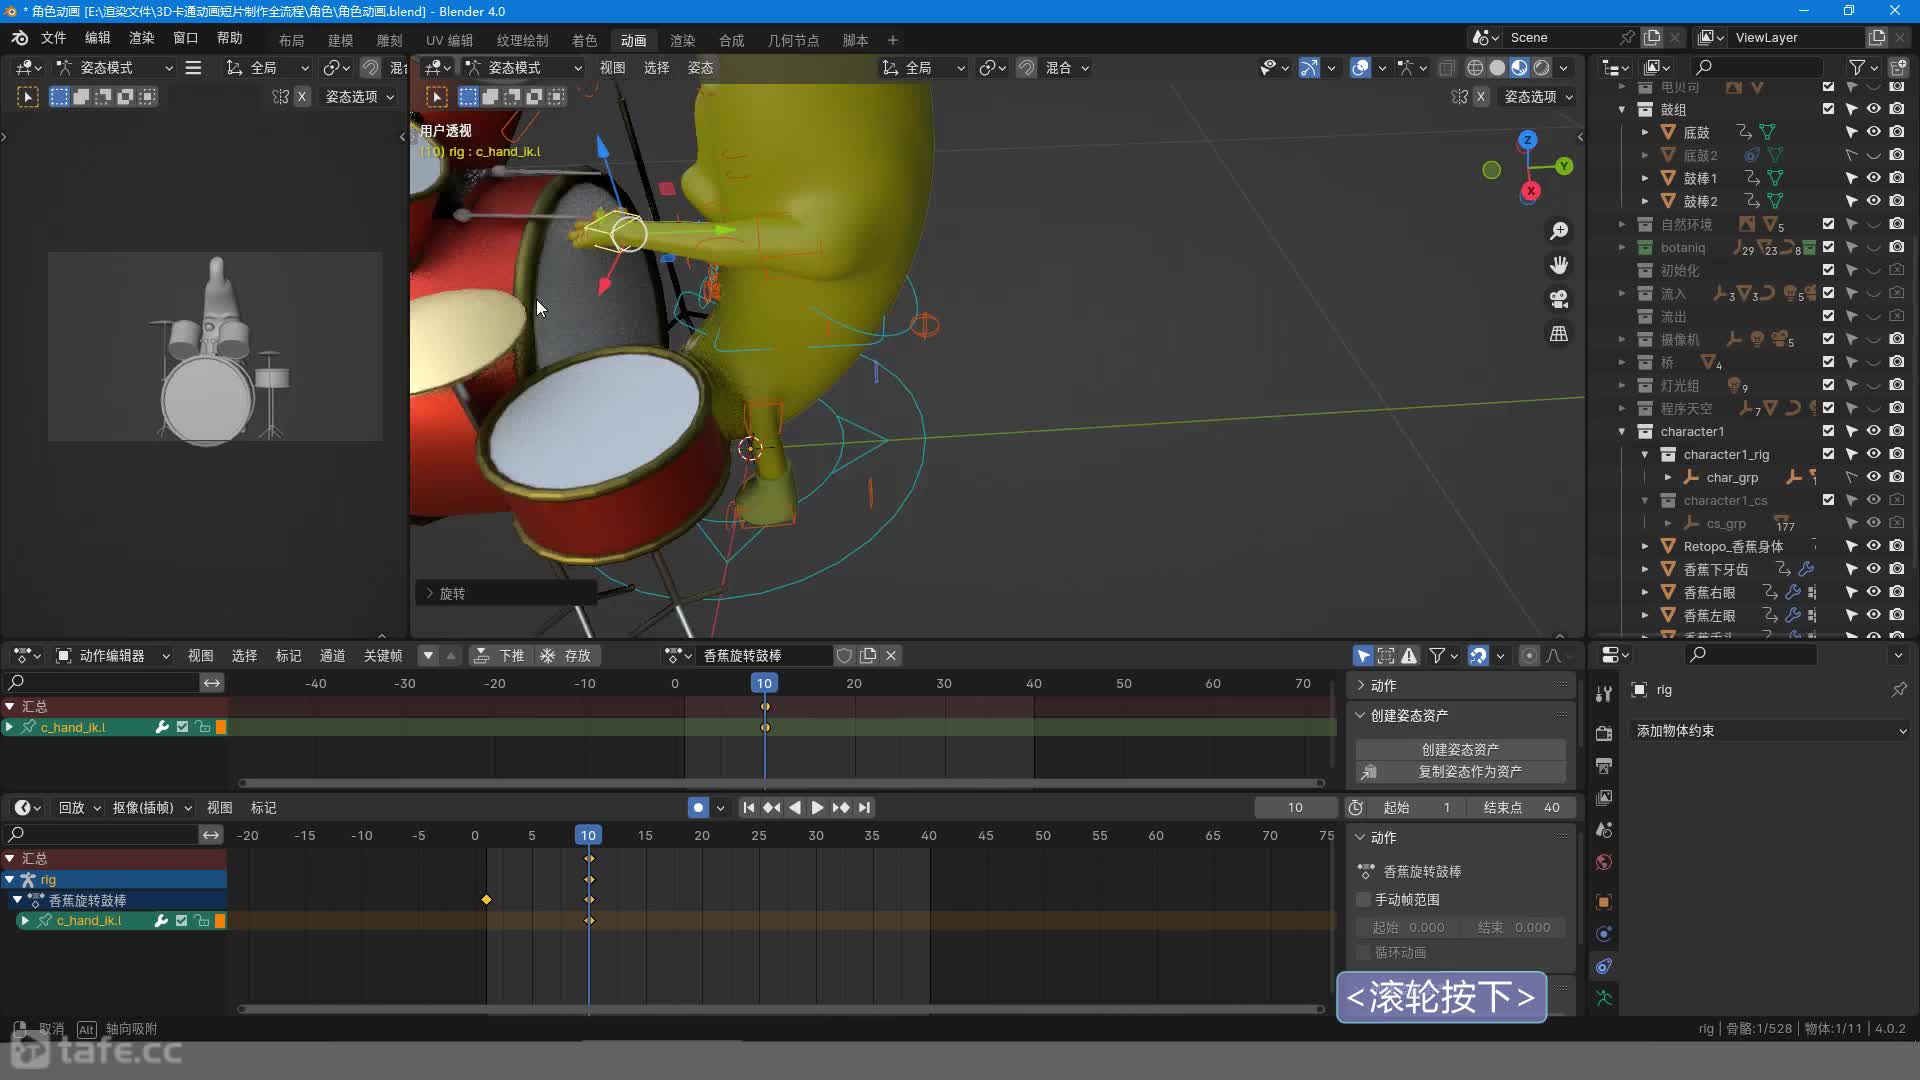Screen dimensions: 1920x1080
Task: Toggle visibility eye of Retopo_香蕉身体
Action: (x=1874, y=546)
